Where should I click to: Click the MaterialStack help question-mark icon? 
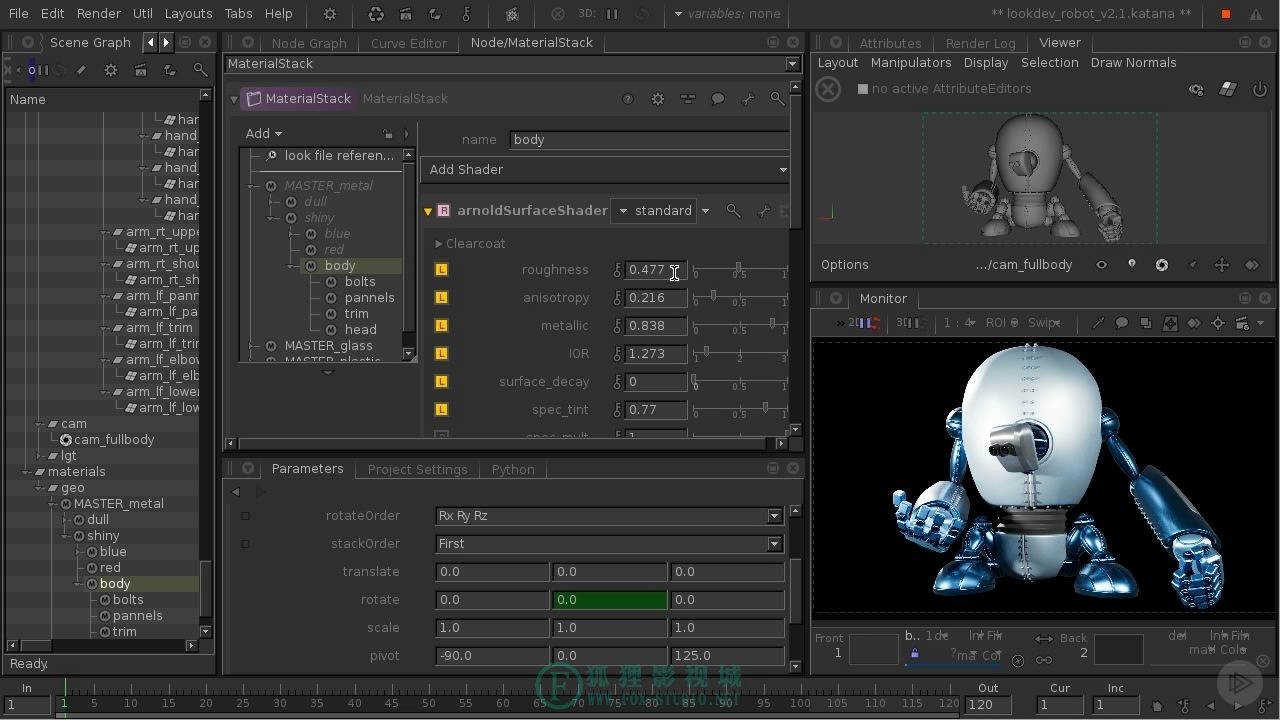(628, 99)
